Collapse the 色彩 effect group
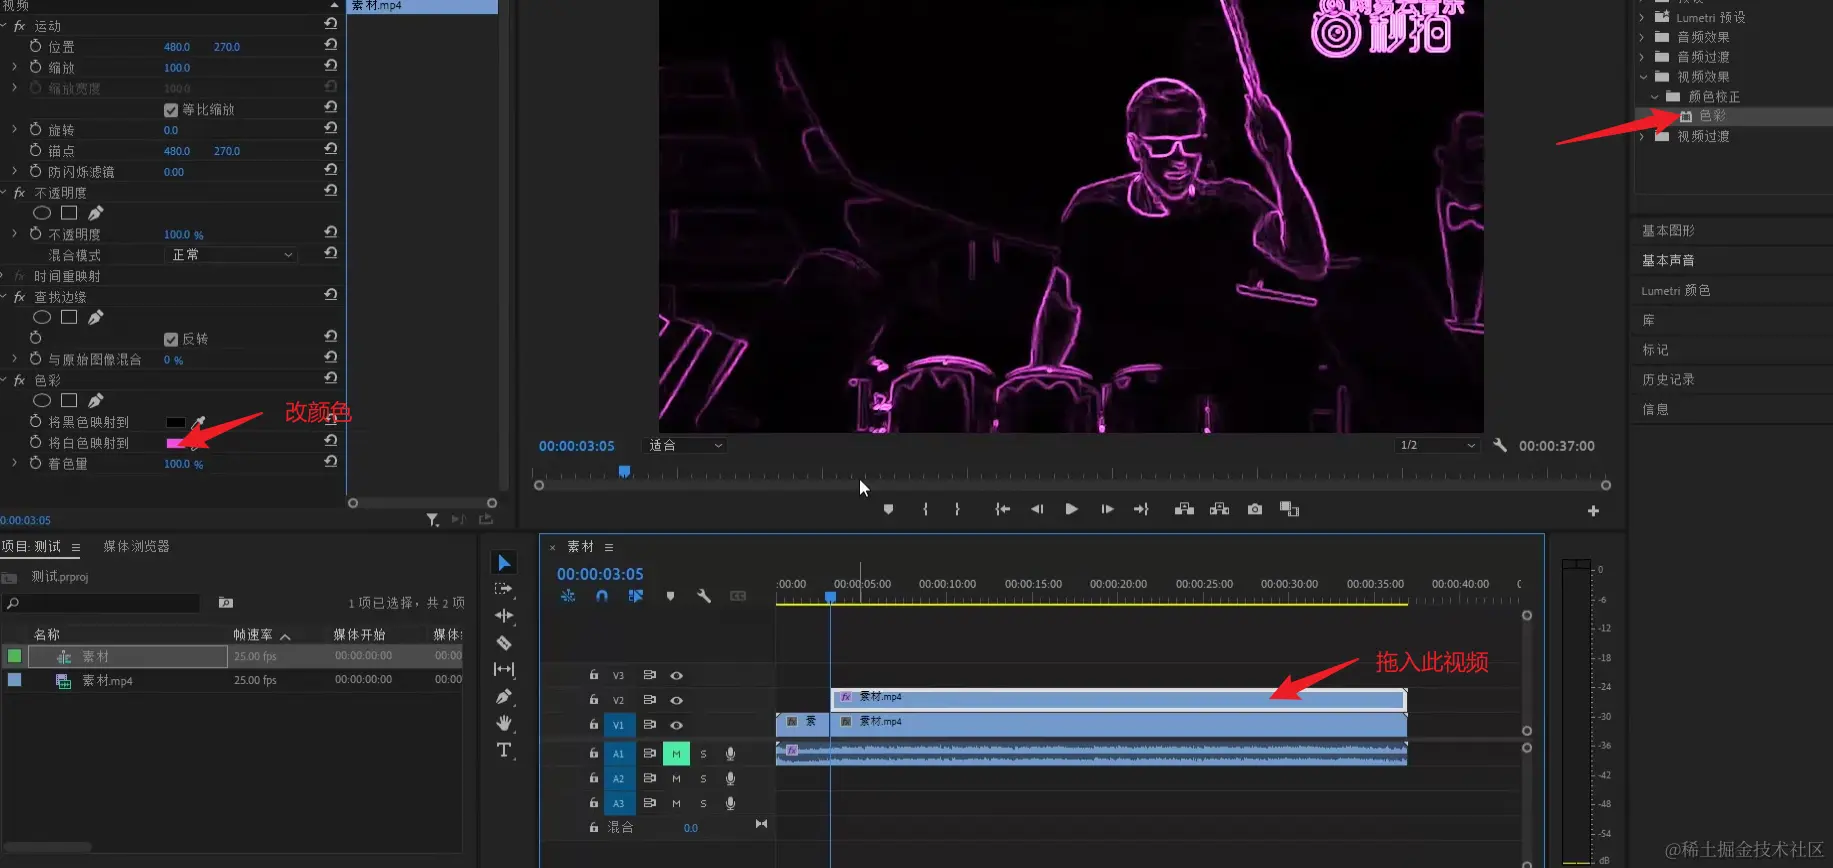The width and height of the screenshot is (1833, 868). (4, 380)
